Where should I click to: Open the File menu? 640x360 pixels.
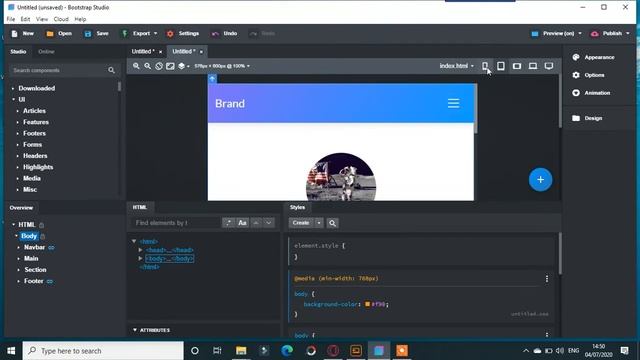11,19
